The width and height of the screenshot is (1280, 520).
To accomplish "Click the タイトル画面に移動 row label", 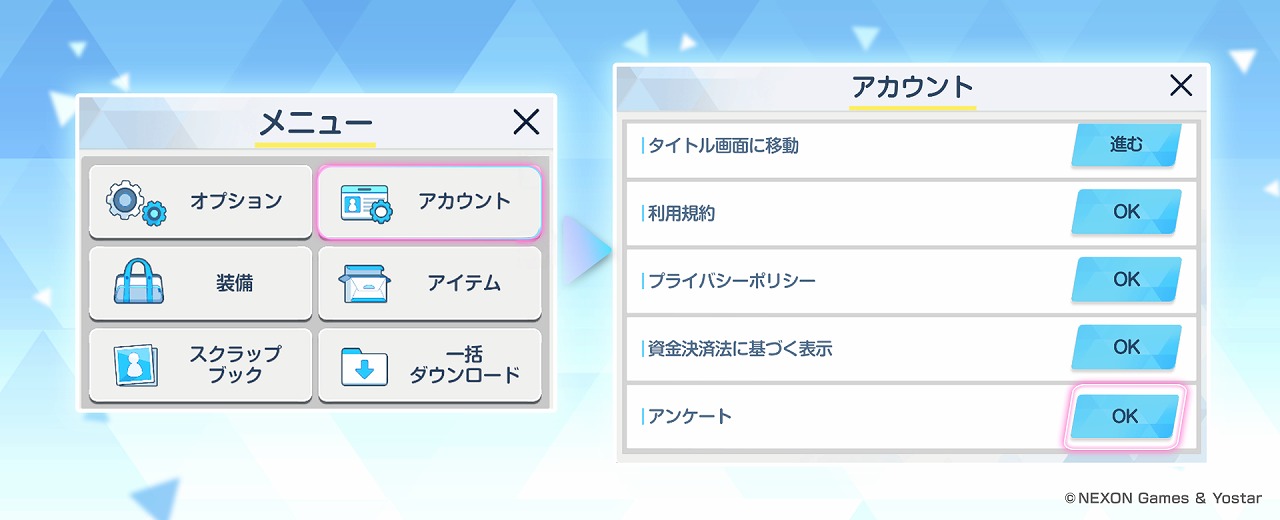I will tap(723, 145).
